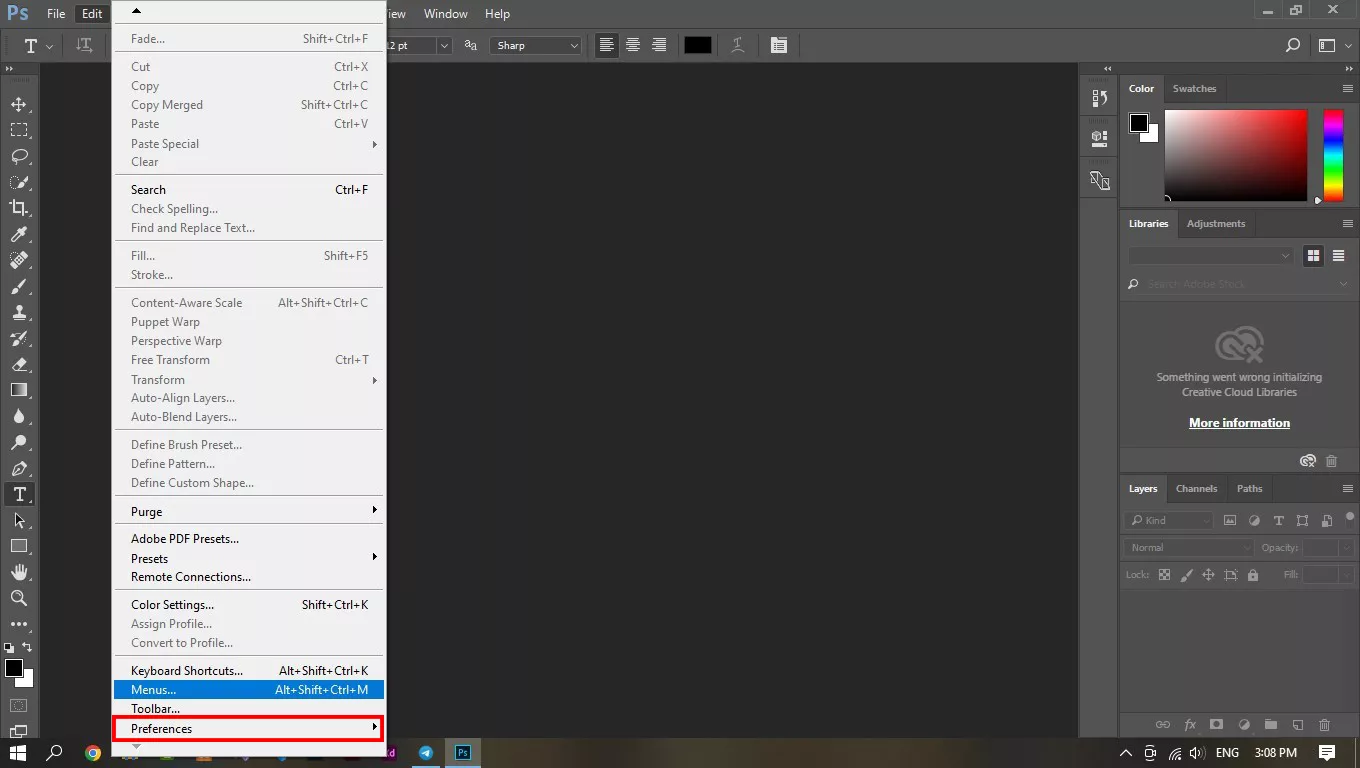Switch Libraries panel to grid view
The width and height of the screenshot is (1360, 768).
point(1313,256)
